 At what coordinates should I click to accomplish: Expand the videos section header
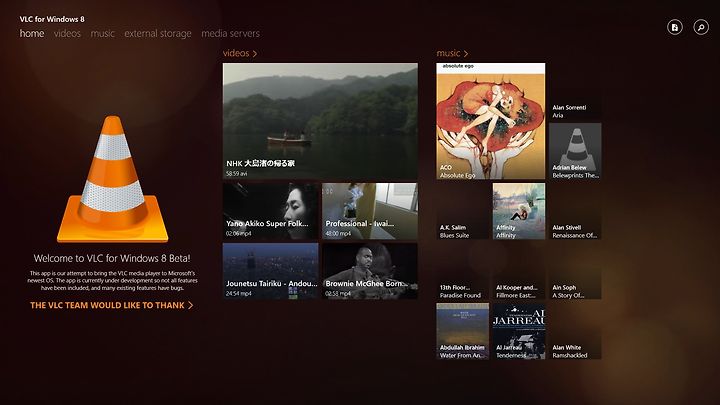pyautogui.click(x=240, y=53)
